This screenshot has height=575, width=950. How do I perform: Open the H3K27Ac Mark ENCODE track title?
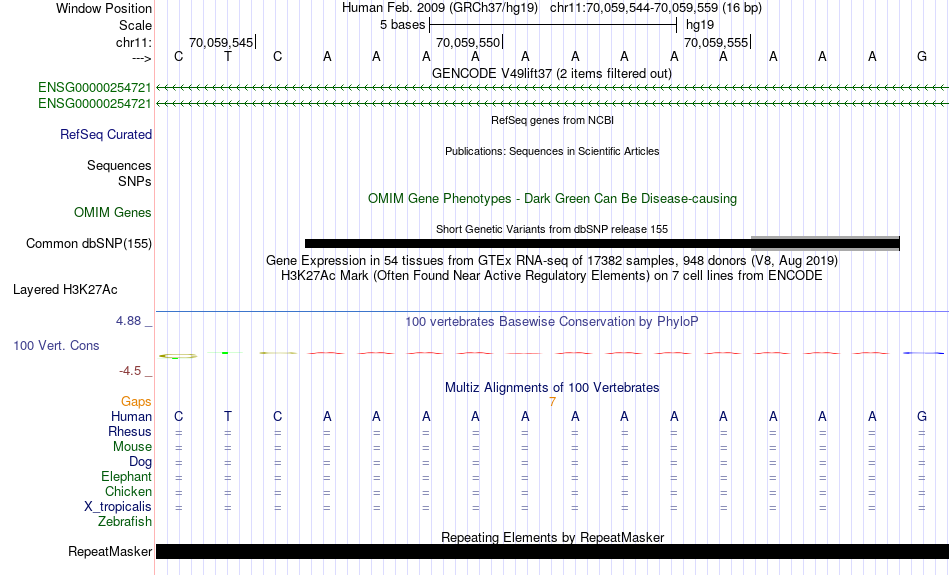(552, 276)
